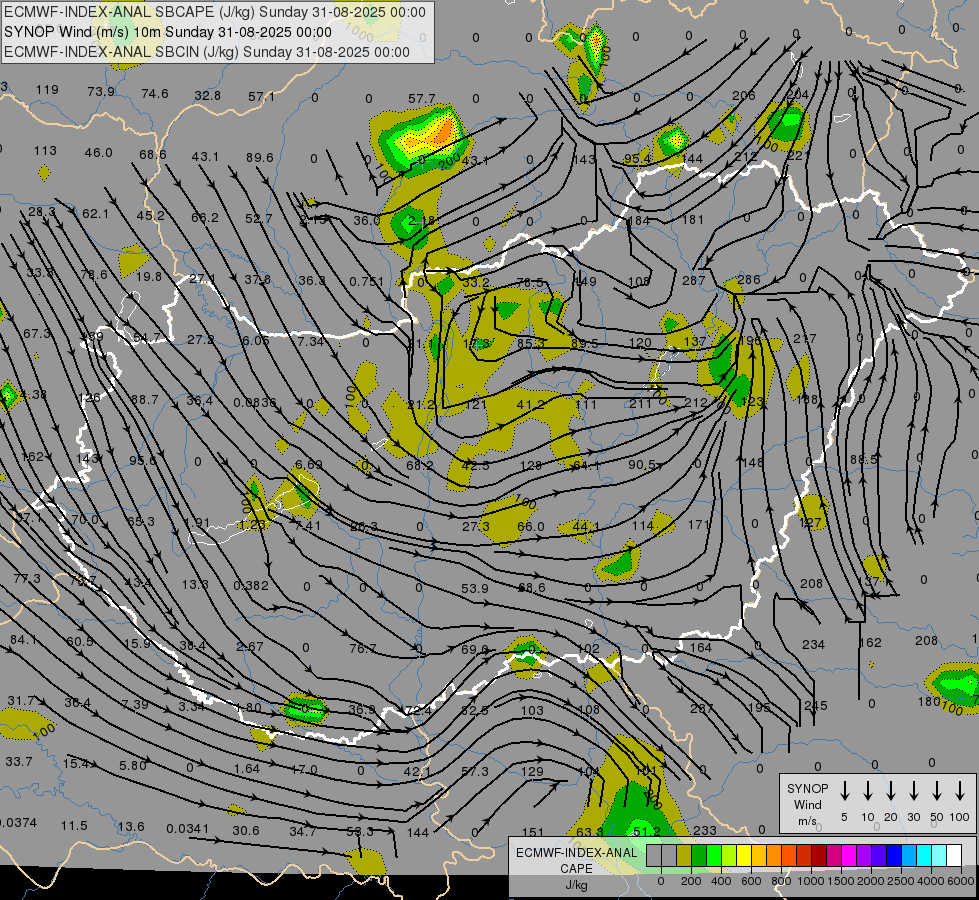The image size is (979, 900).
Task: Click the 217 value on the map
Action: coord(805,339)
